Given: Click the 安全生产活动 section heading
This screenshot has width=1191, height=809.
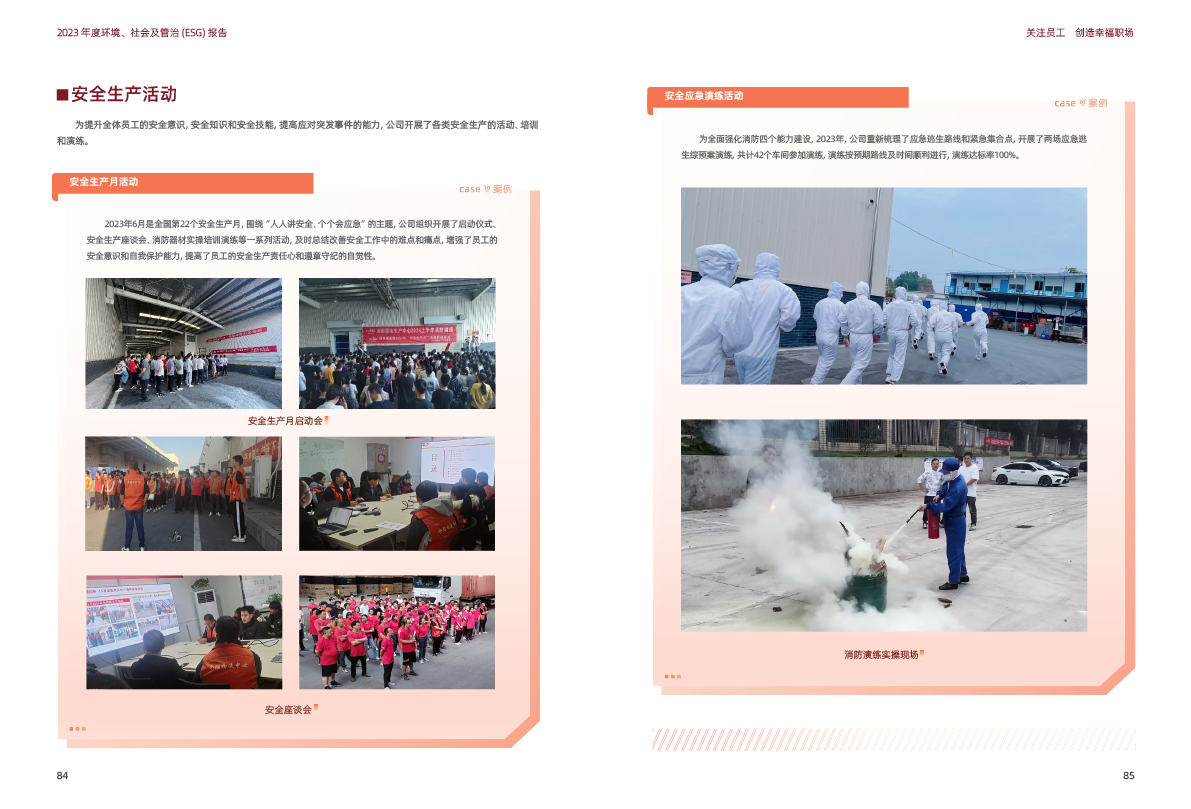Looking at the screenshot, I should pyautogui.click(x=124, y=95).
